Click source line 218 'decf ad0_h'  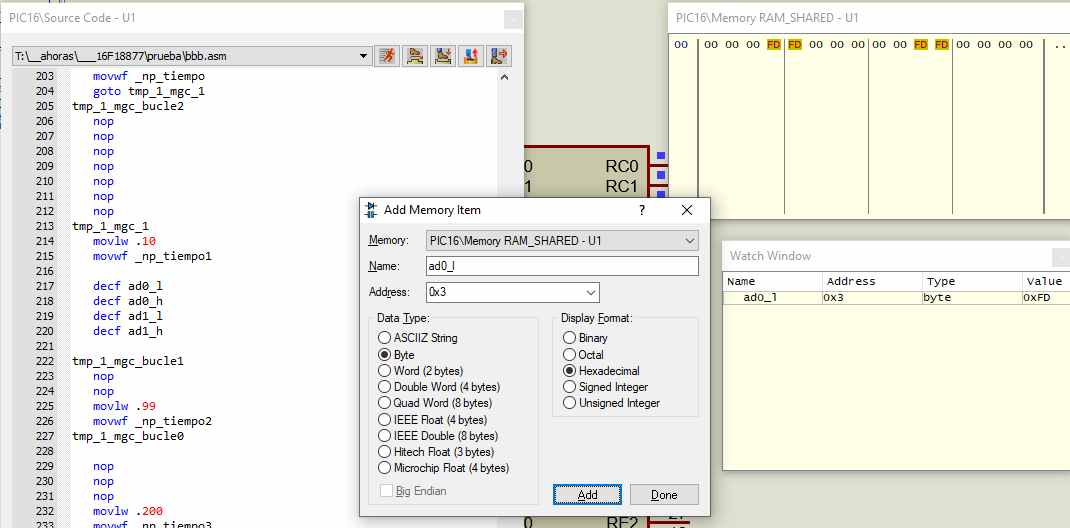click(x=128, y=301)
